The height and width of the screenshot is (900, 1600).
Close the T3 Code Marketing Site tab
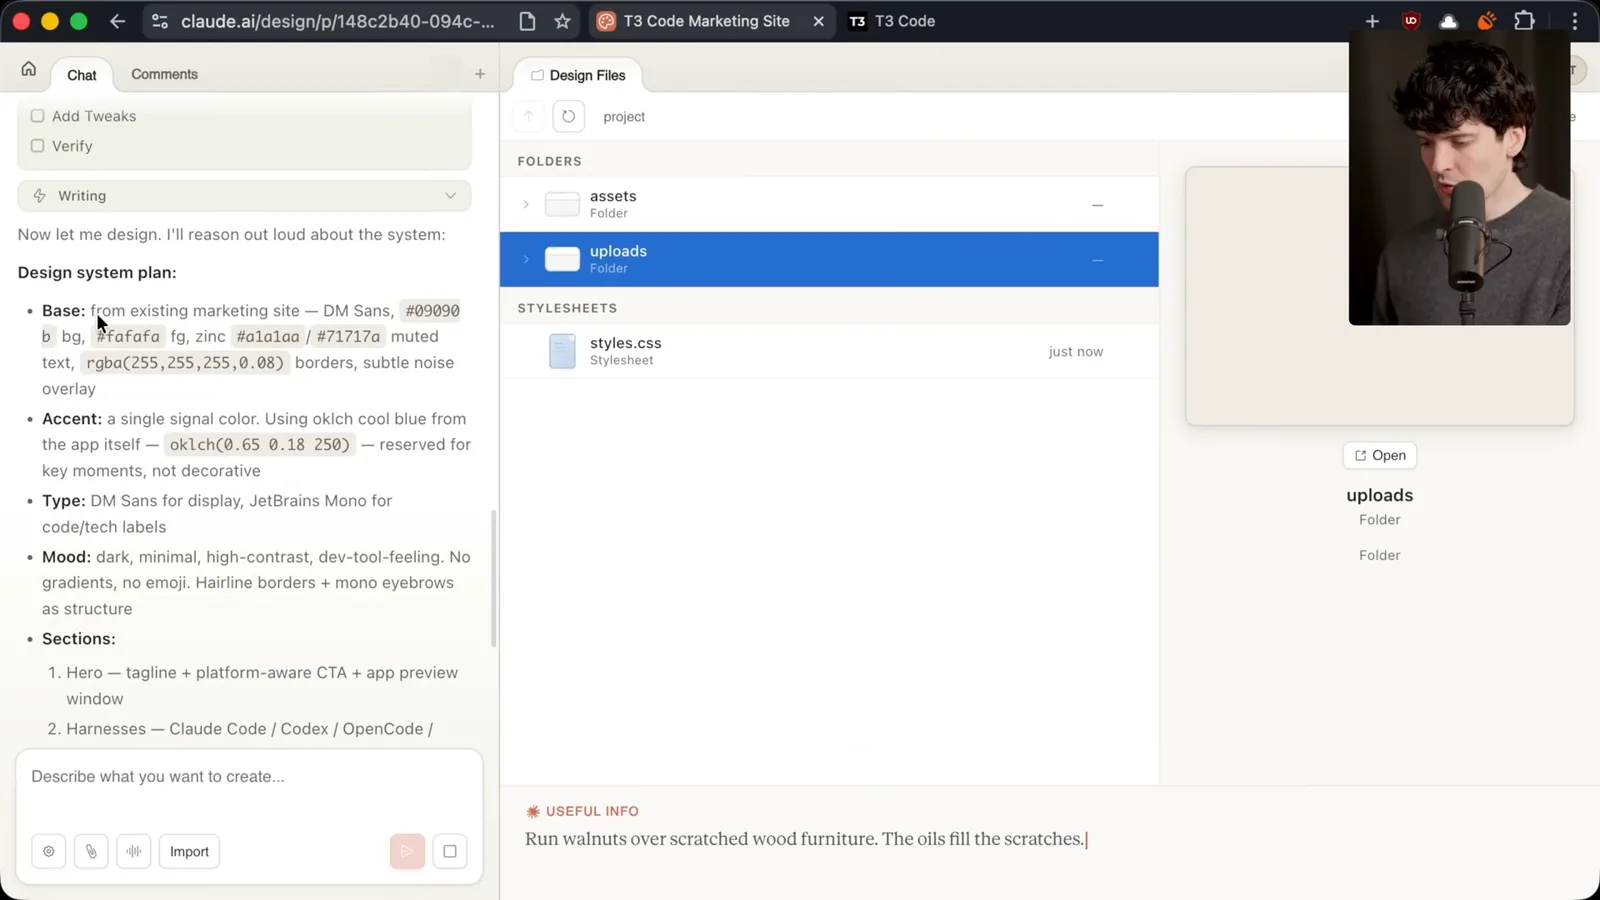coord(818,21)
